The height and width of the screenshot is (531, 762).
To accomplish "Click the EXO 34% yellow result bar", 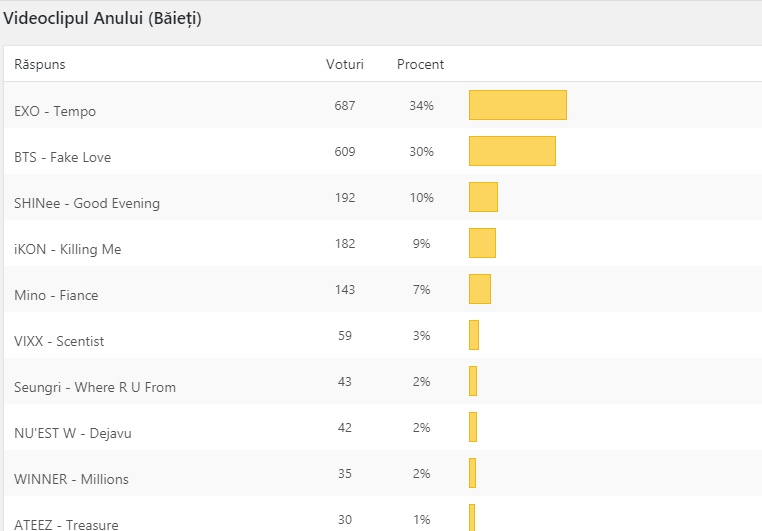I will coord(518,105).
